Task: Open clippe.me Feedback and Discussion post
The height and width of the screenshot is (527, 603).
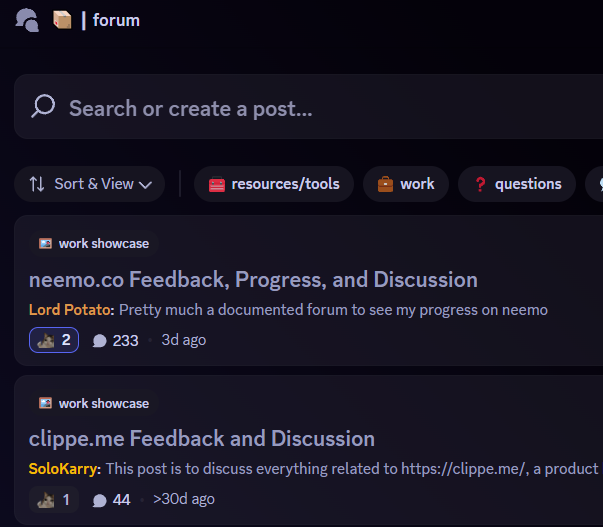Action: 202,438
